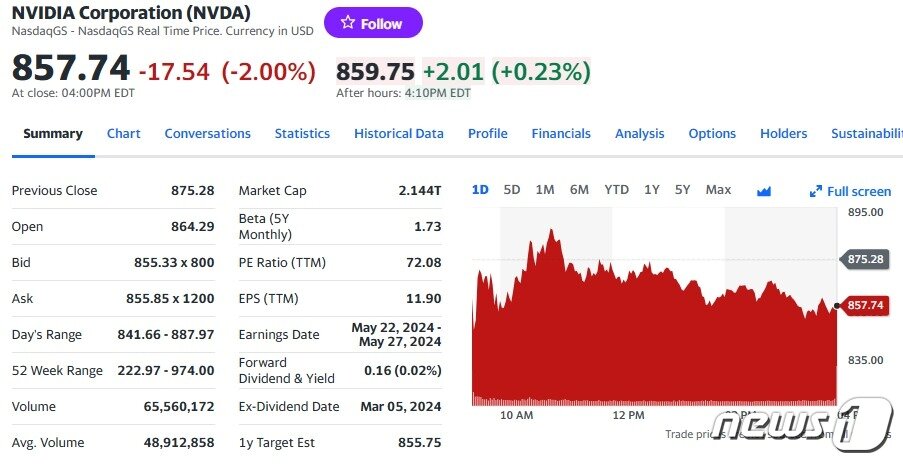Click the 875.28 previous close chart label
Screen dimensions: 903x464
[x=864, y=259]
